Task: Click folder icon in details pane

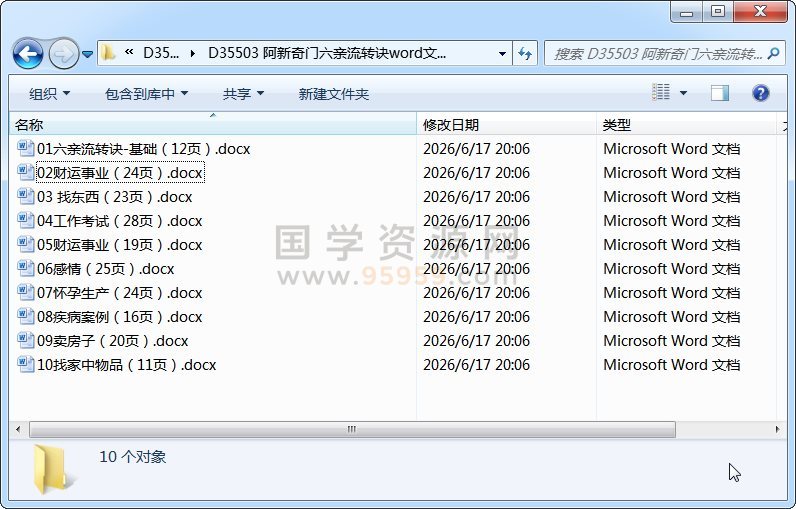Action: (53, 468)
